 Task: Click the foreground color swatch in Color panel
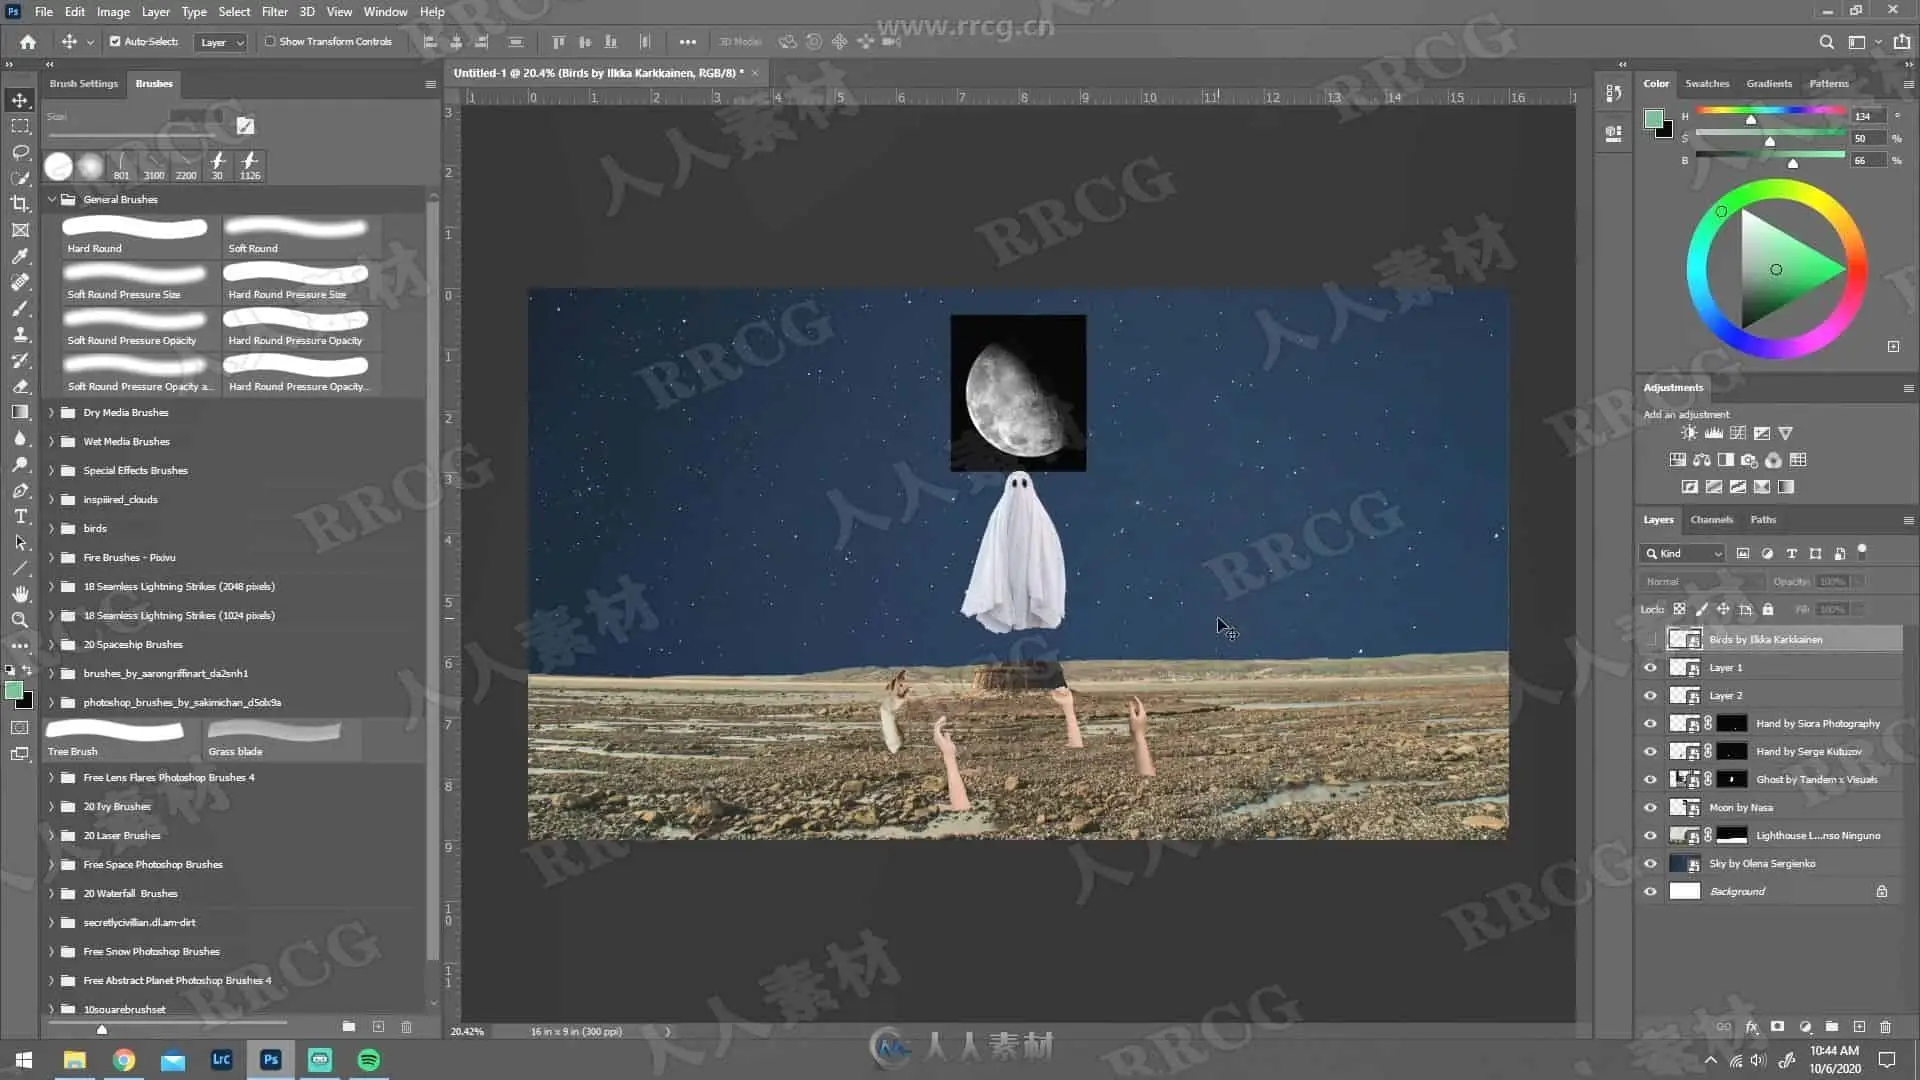[x=1654, y=120]
